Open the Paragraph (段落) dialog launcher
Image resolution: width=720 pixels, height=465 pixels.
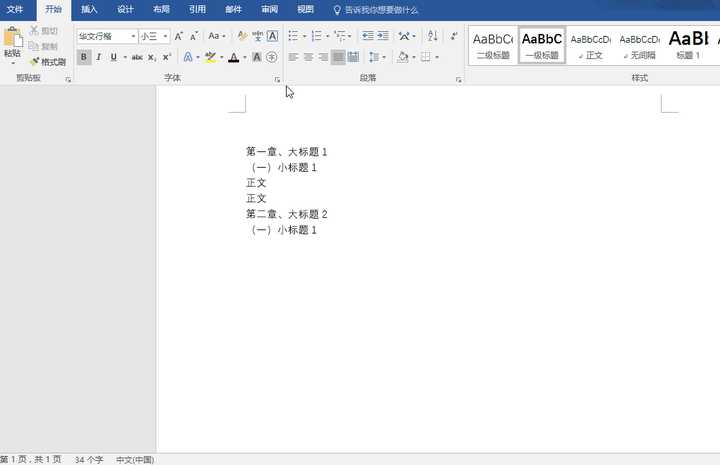pyautogui.click(x=458, y=80)
